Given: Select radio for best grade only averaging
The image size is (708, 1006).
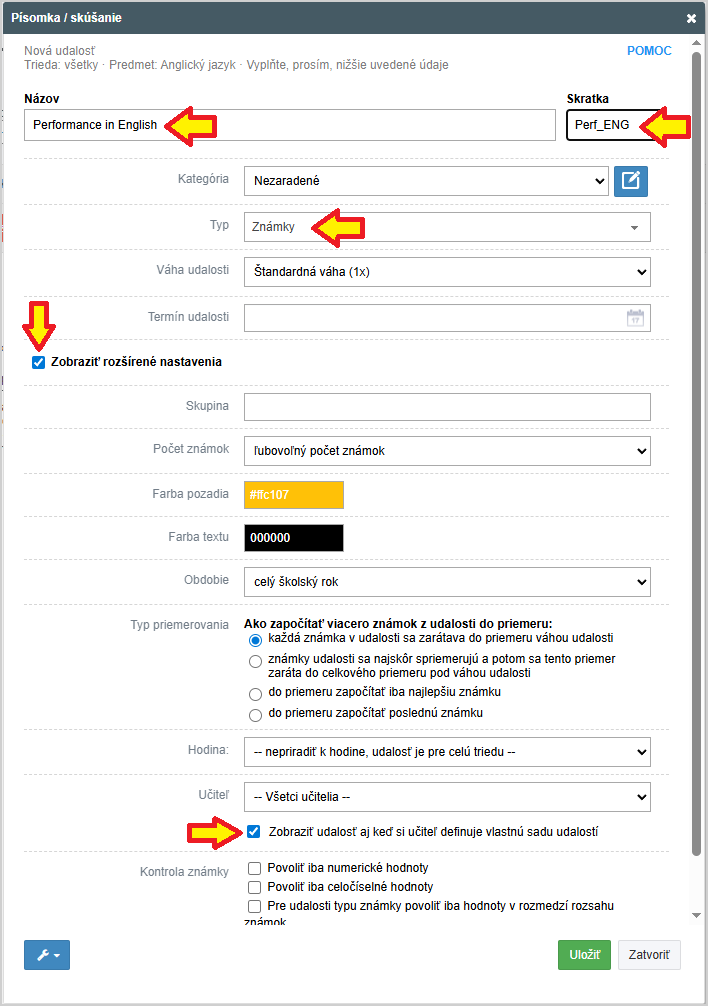Looking at the screenshot, I should [x=255, y=693].
